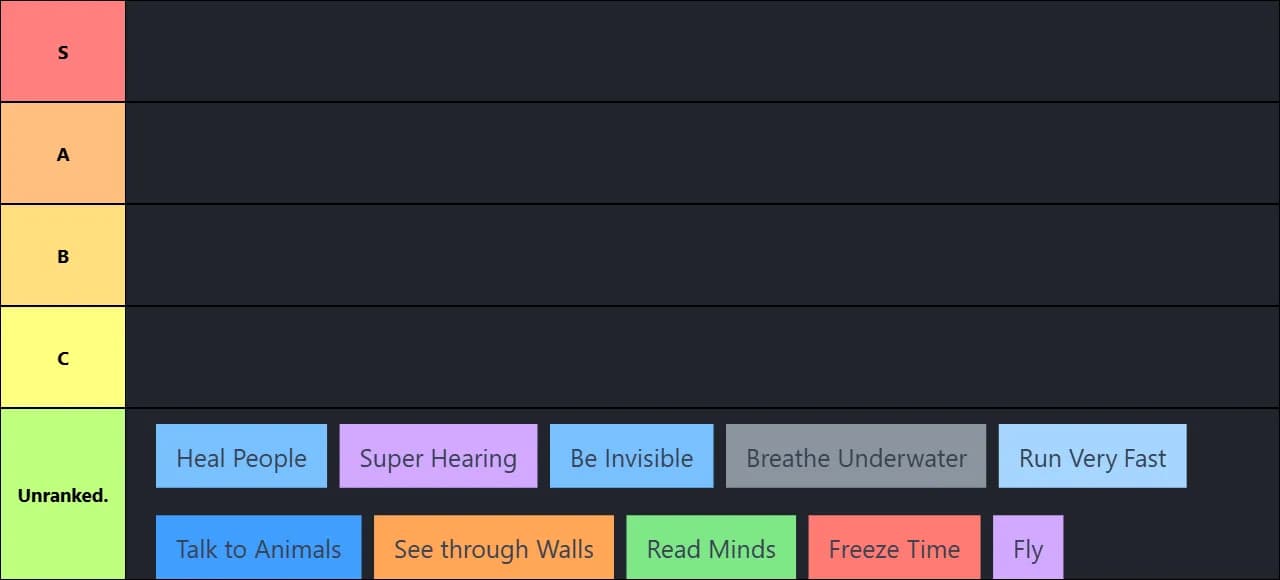The image size is (1280, 580).
Task: Select the Breathe Underwater item
Action: pos(856,456)
